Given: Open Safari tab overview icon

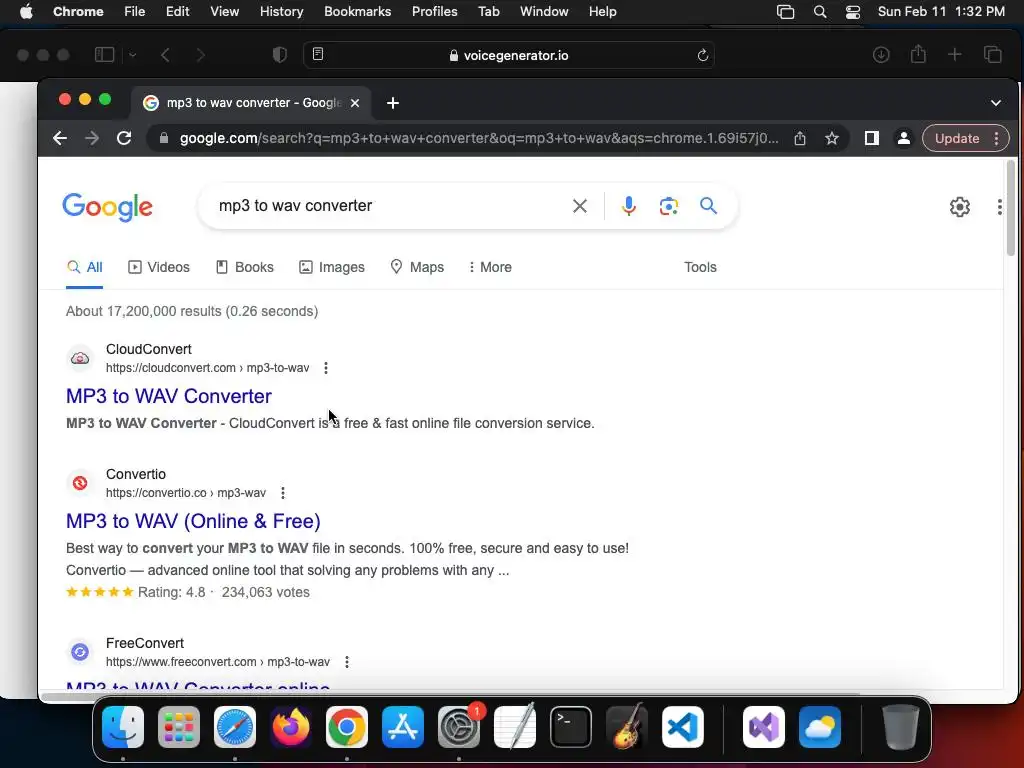Looking at the screenshot, I should [x=993, y=55].
